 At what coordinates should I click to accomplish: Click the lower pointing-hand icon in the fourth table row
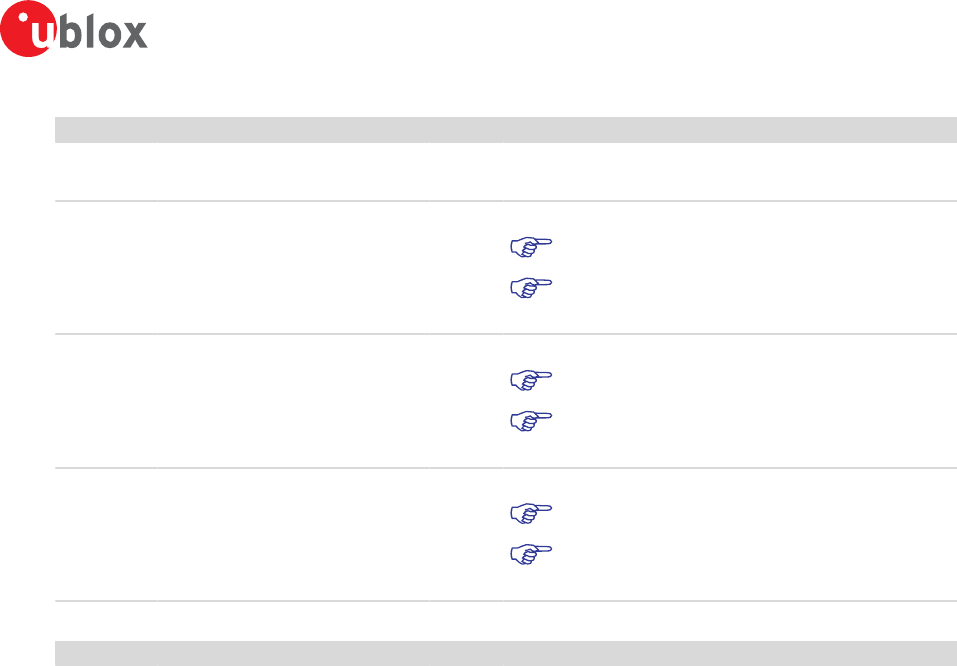(x=531, y=554)
